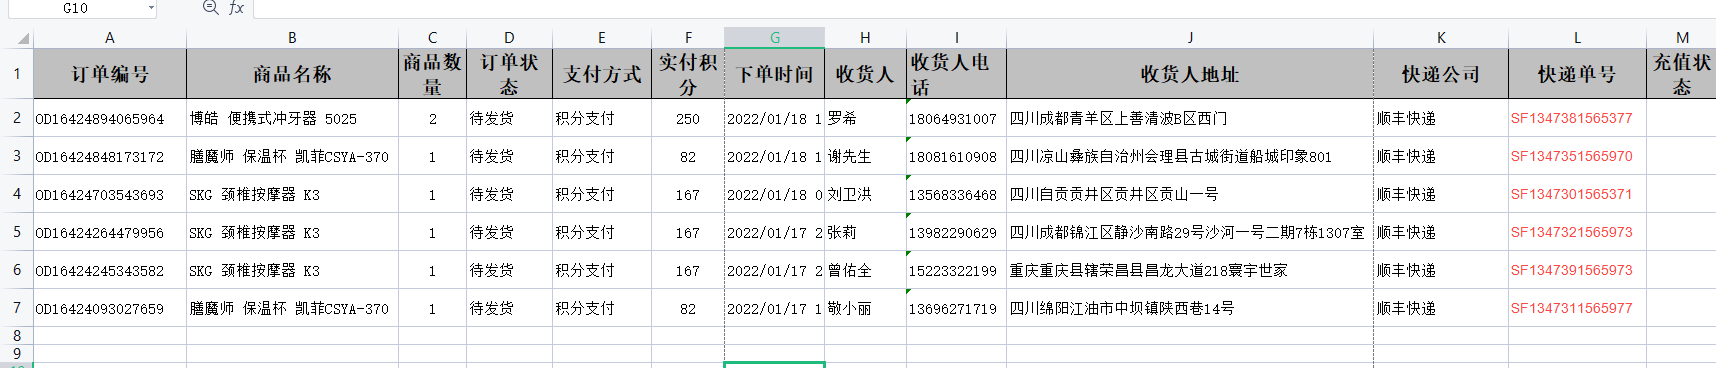1716x368 pixels.
Task: Click address 四川自贡贡井区贡井区贡山一号
Action: (1190, 194)
